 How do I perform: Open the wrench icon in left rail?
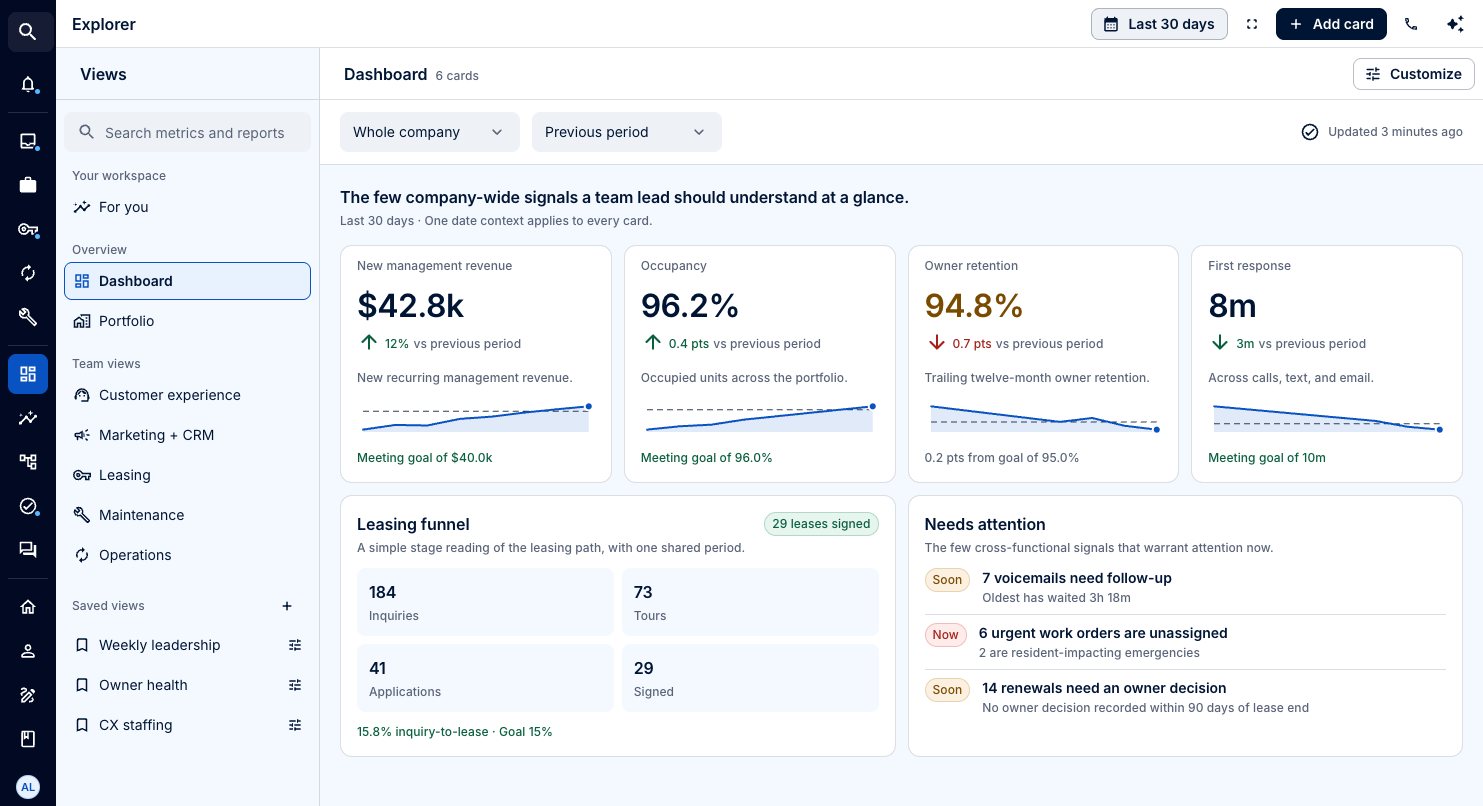coord(28,317)
